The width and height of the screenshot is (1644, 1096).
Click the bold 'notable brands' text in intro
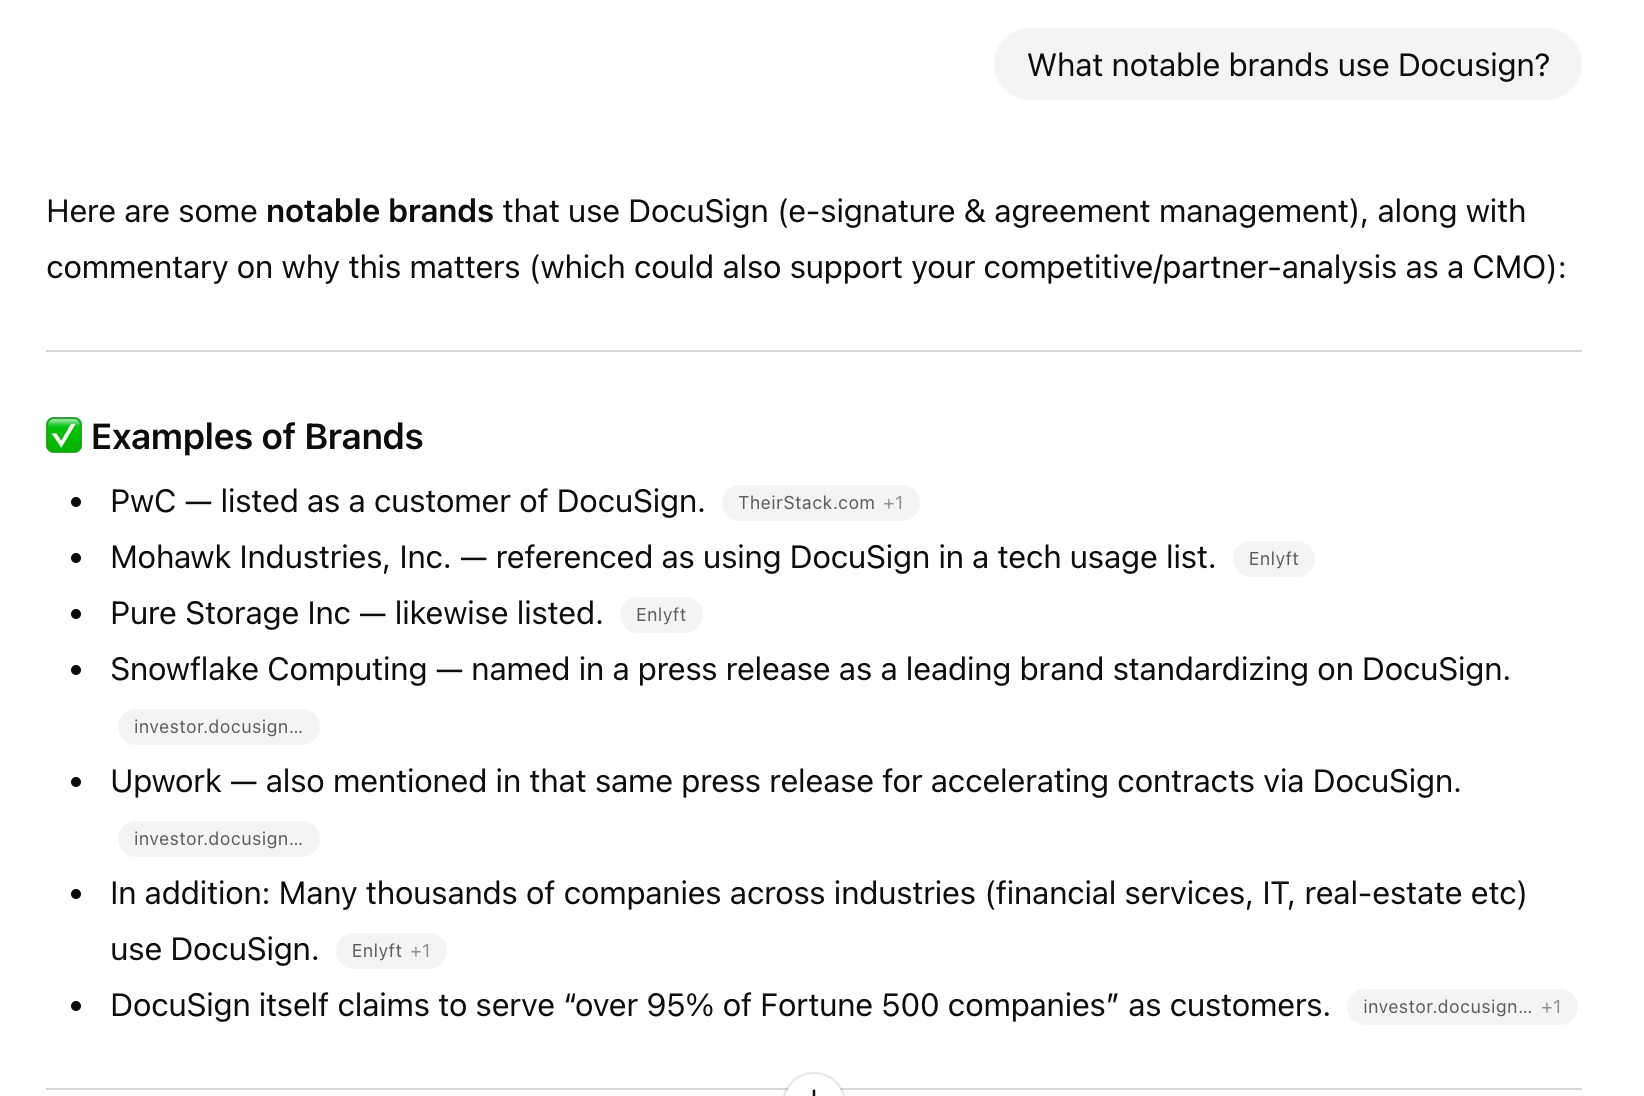(x=380, y=212)
